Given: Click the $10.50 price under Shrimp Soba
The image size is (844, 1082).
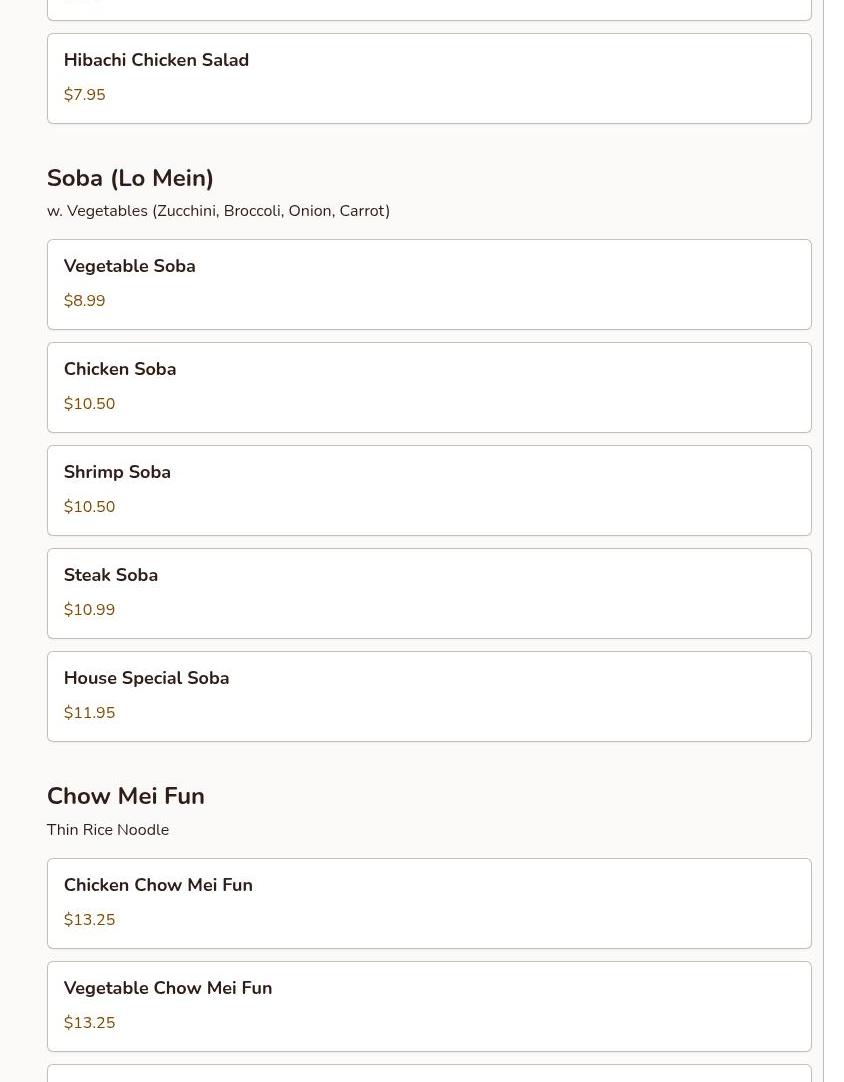Looking at the screenshot, I should pyautogui.click(x=89, y=507).
